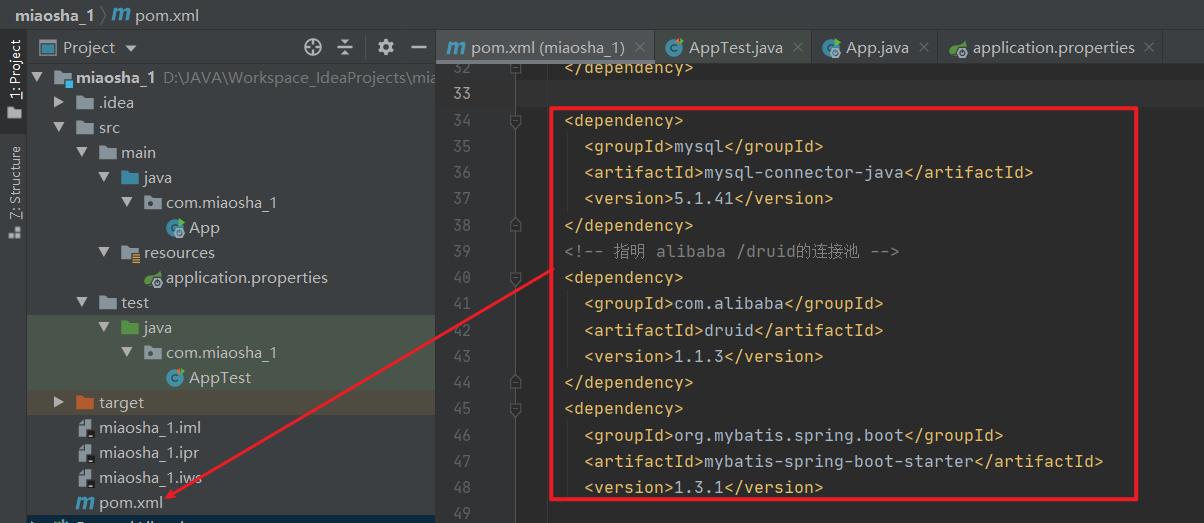1204x523 pixels.
Task: Close the application.properties editor tab
Action: 1149,47
